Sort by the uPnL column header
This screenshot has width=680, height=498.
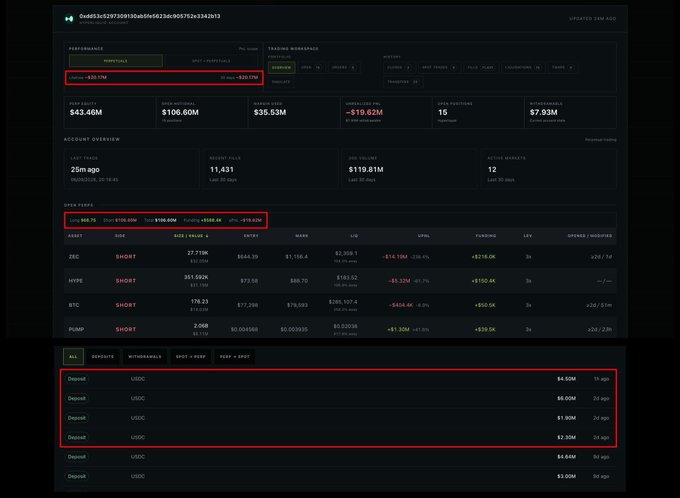coord(424,236)
